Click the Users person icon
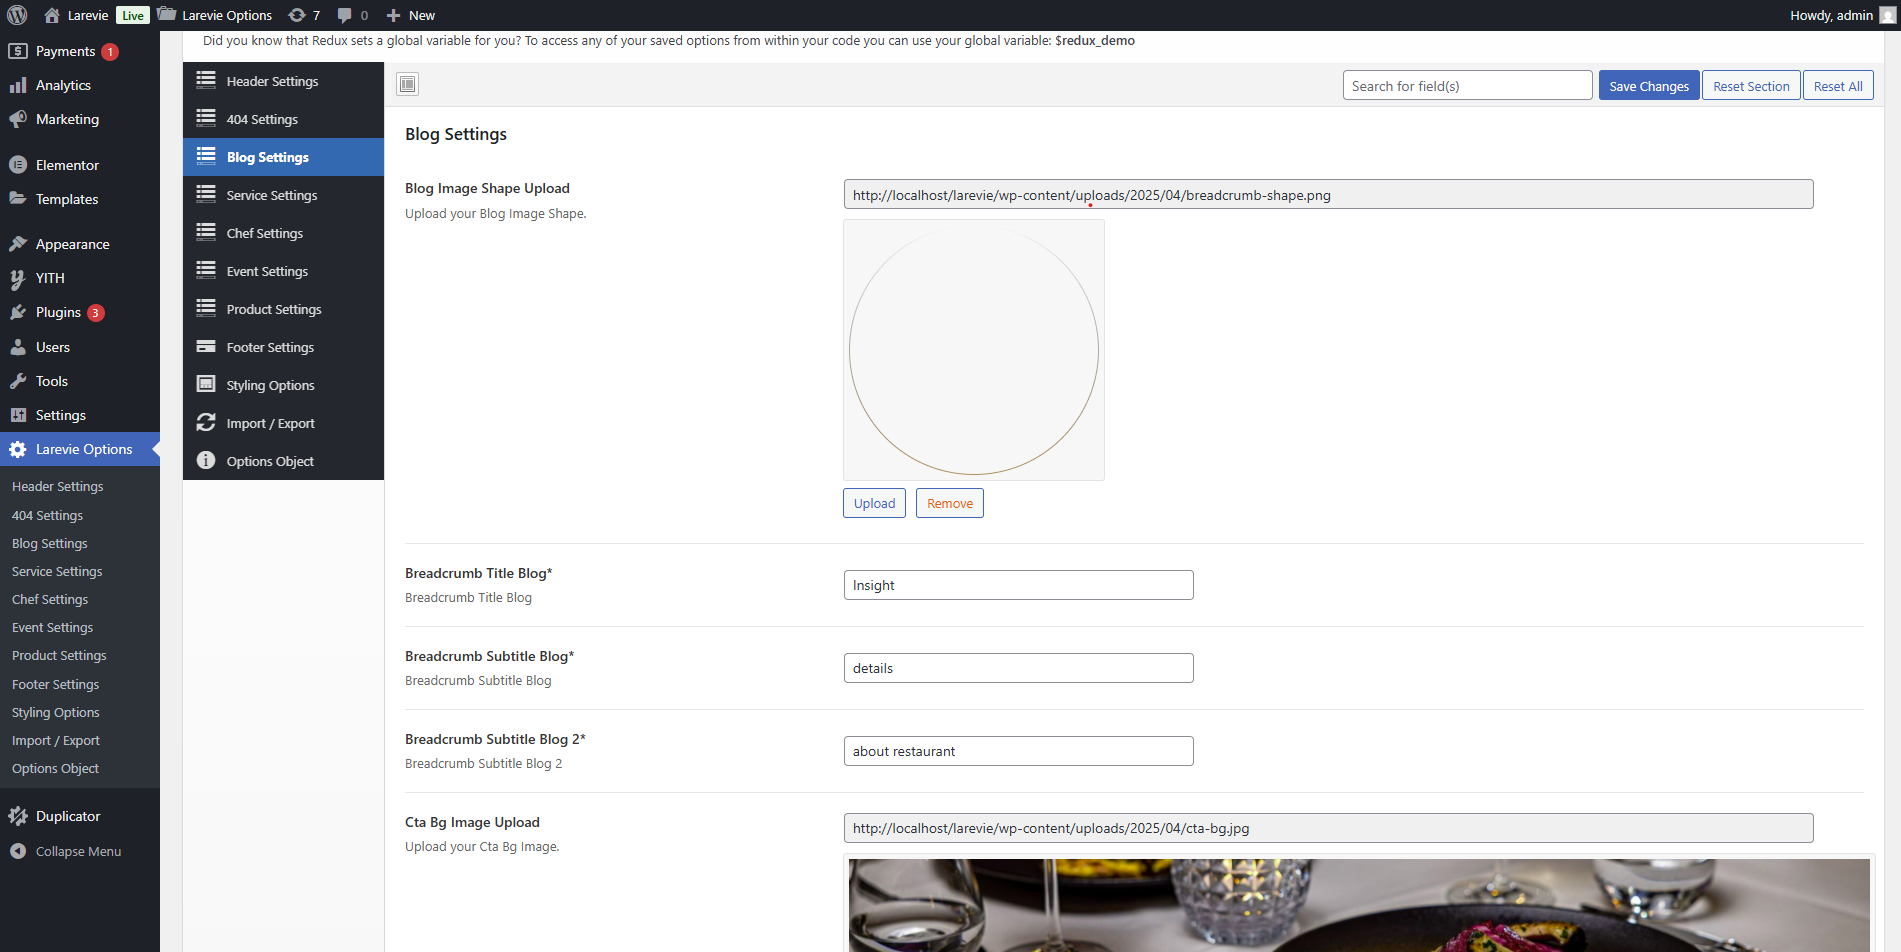 point(18,347)
